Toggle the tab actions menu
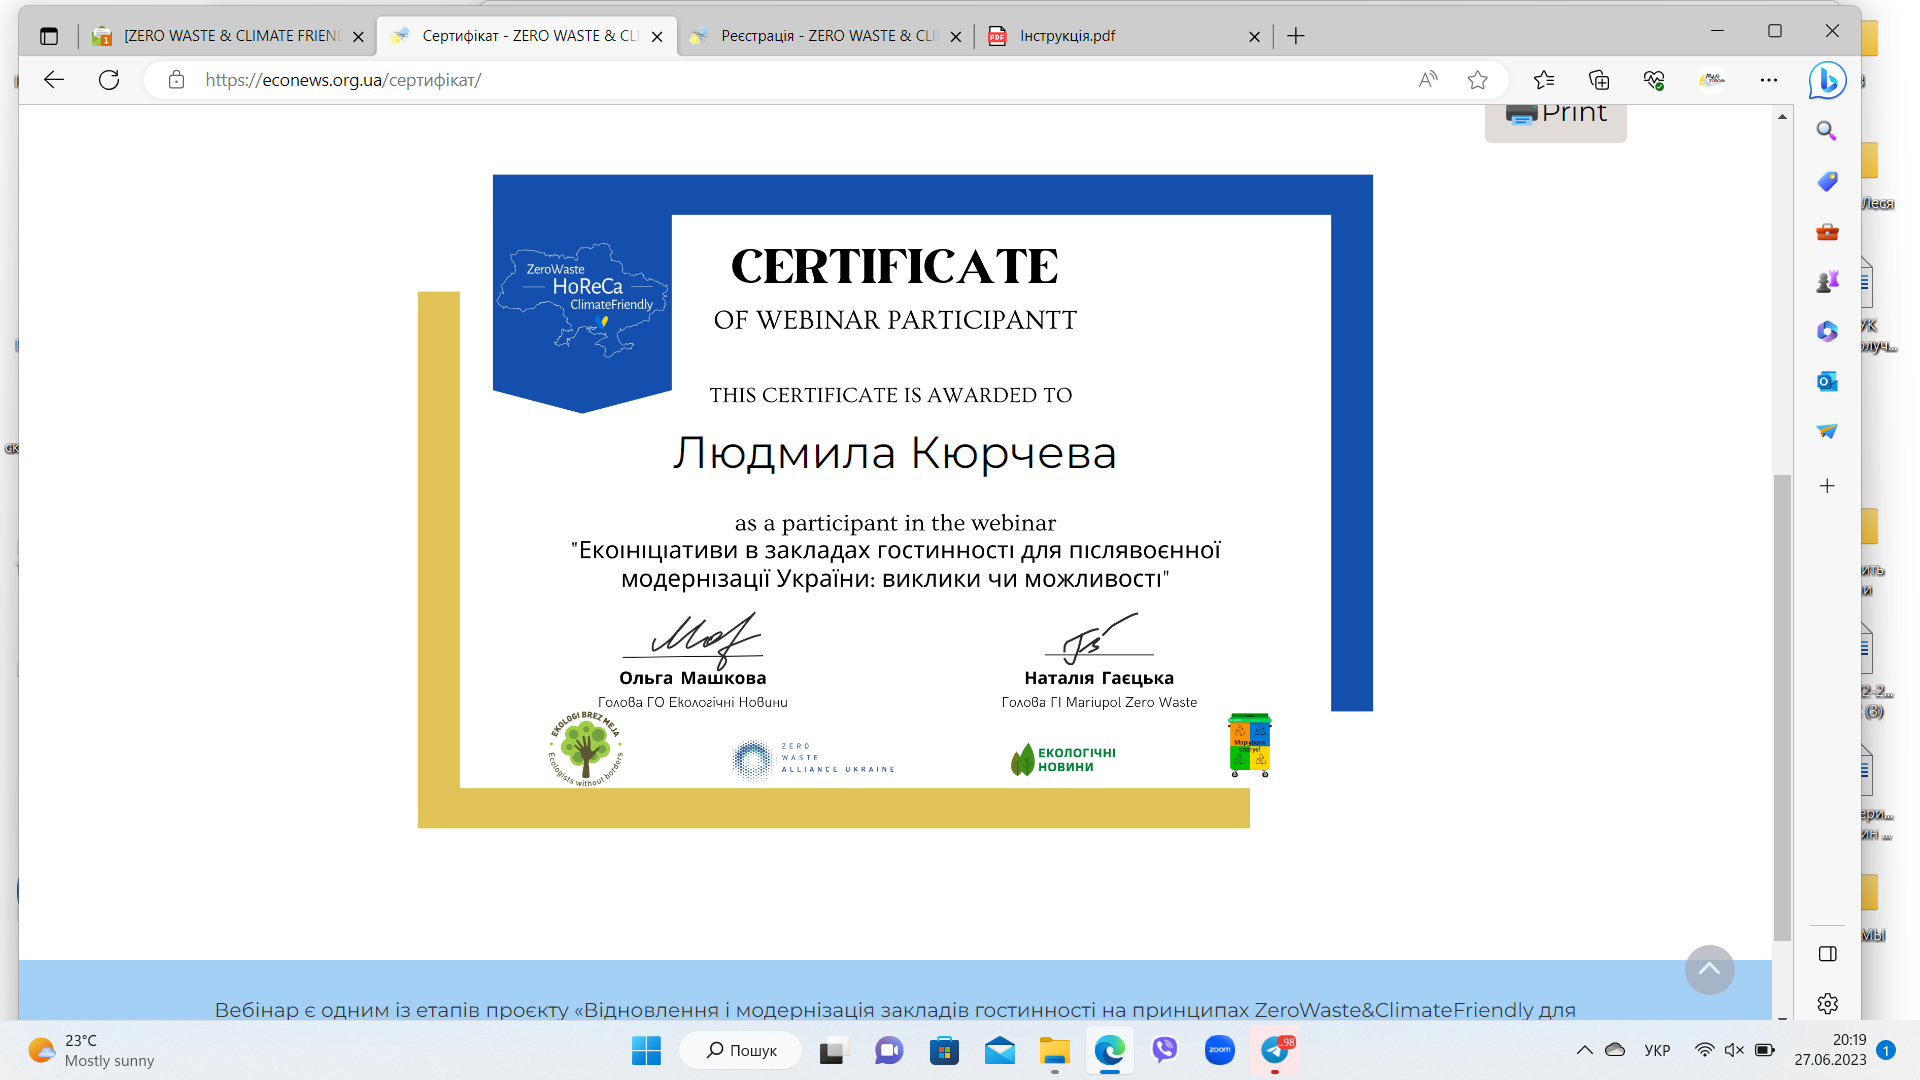Viewport: 1920px width, 1080px height. tap(49, 36)
